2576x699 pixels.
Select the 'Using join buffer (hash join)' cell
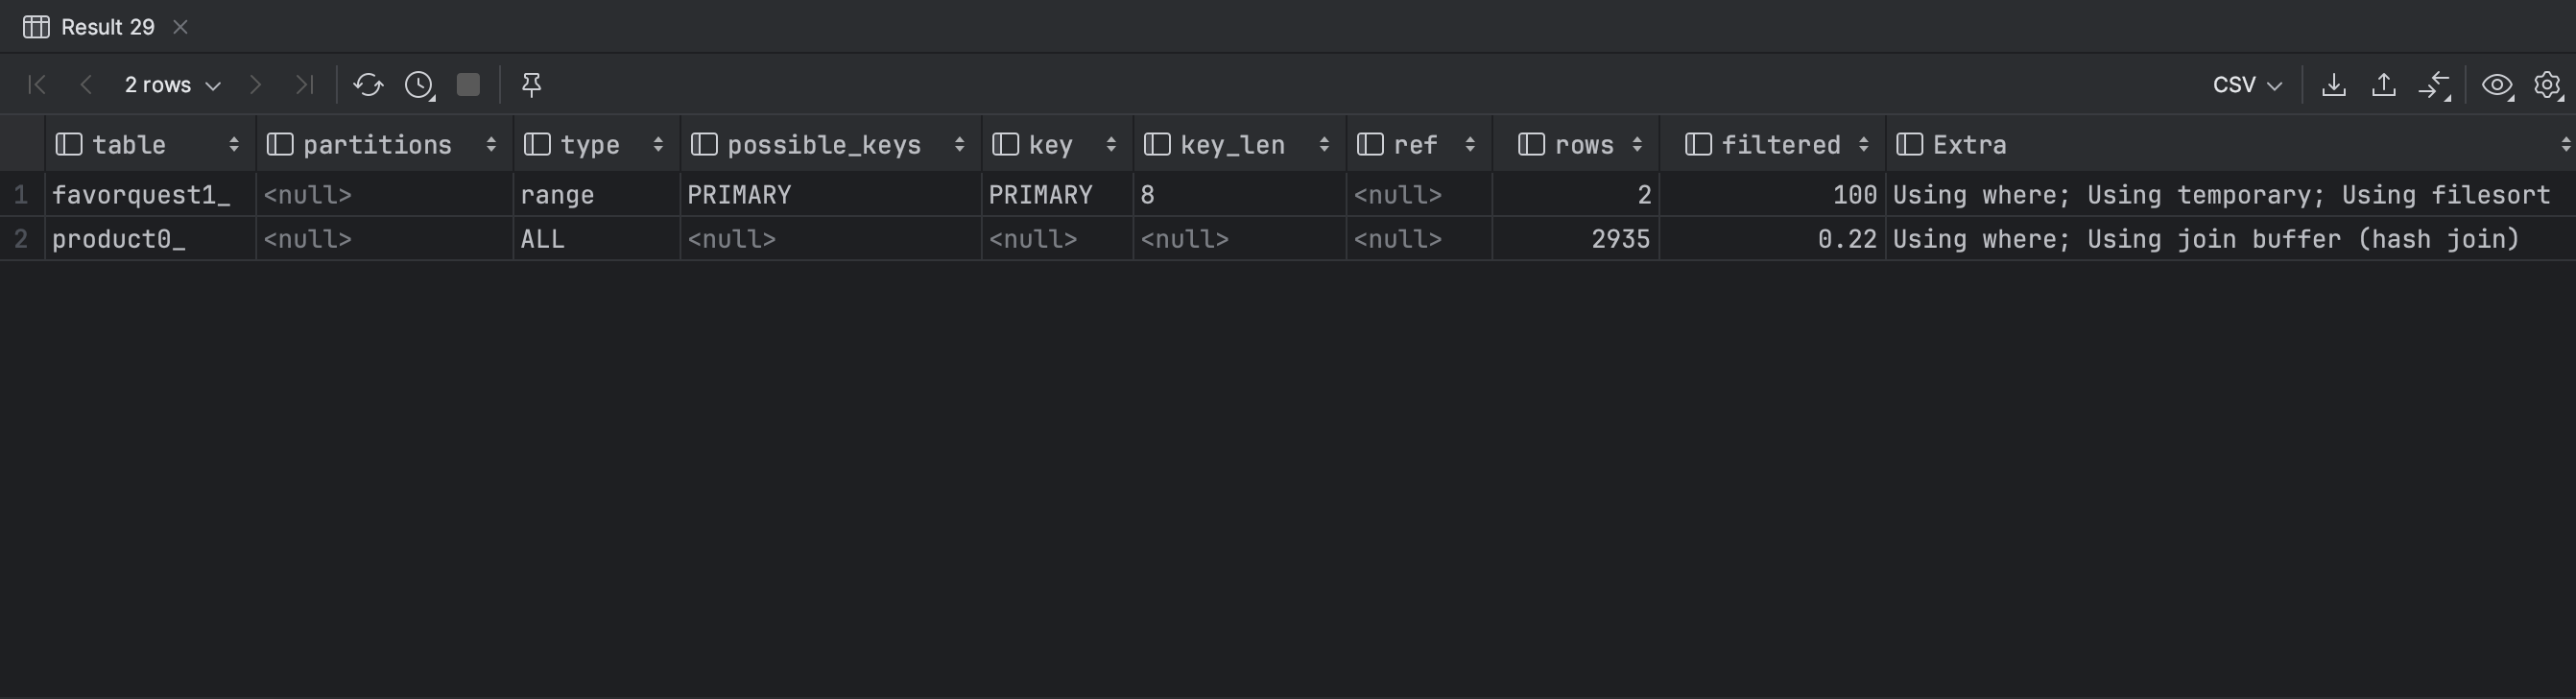pos(2231,239)
